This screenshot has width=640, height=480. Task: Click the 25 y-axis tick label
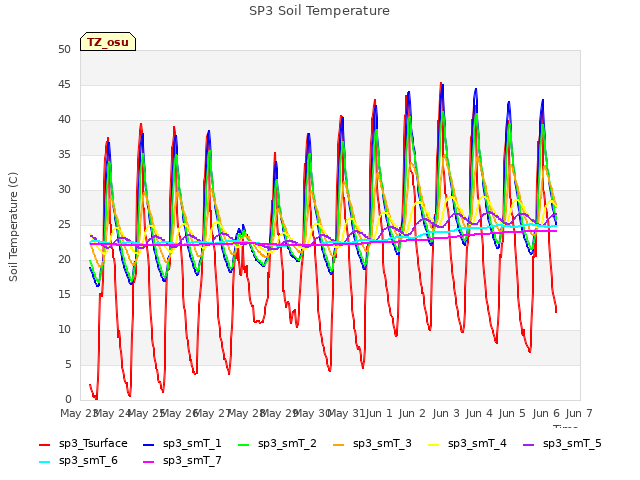(64, 224)
